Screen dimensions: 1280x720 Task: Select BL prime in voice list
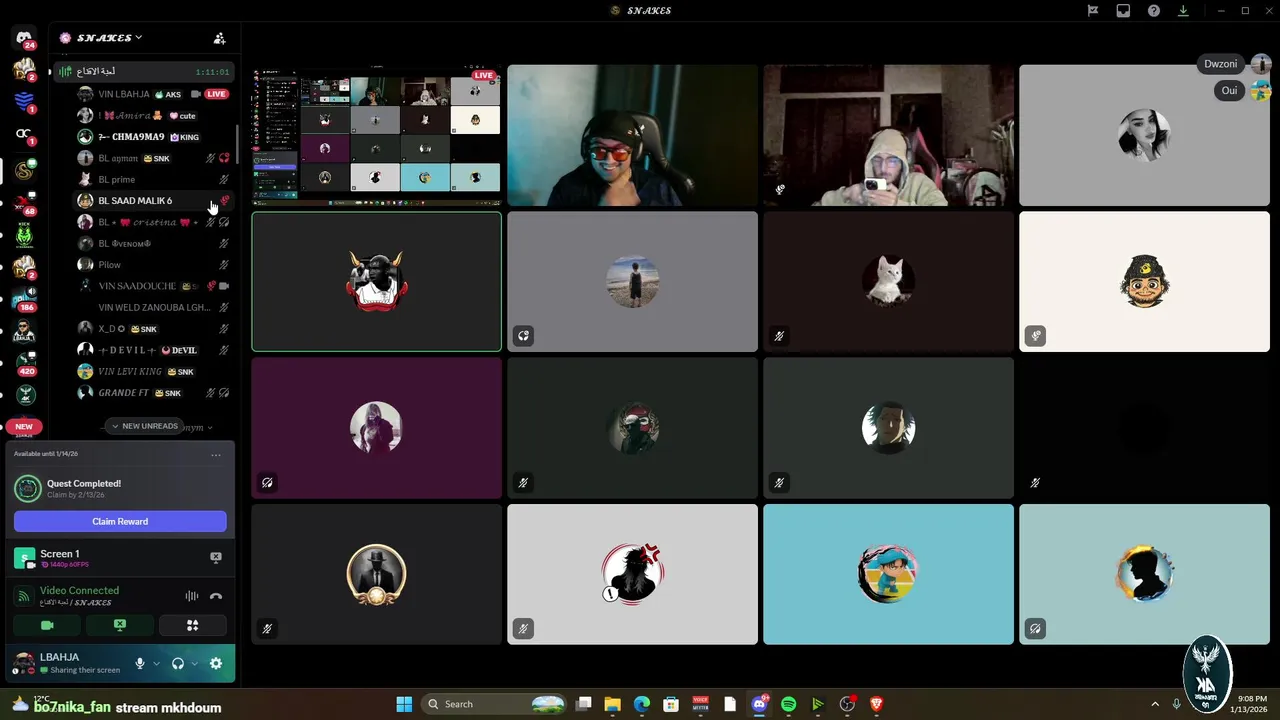point(155,179)
